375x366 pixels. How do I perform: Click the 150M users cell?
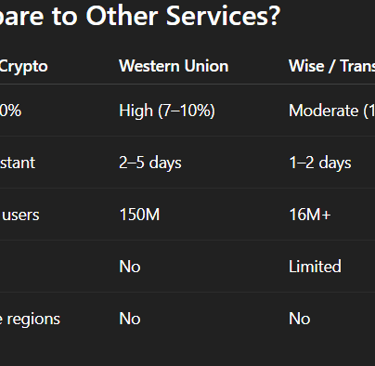pyautogui.click(x=139, y=215)
